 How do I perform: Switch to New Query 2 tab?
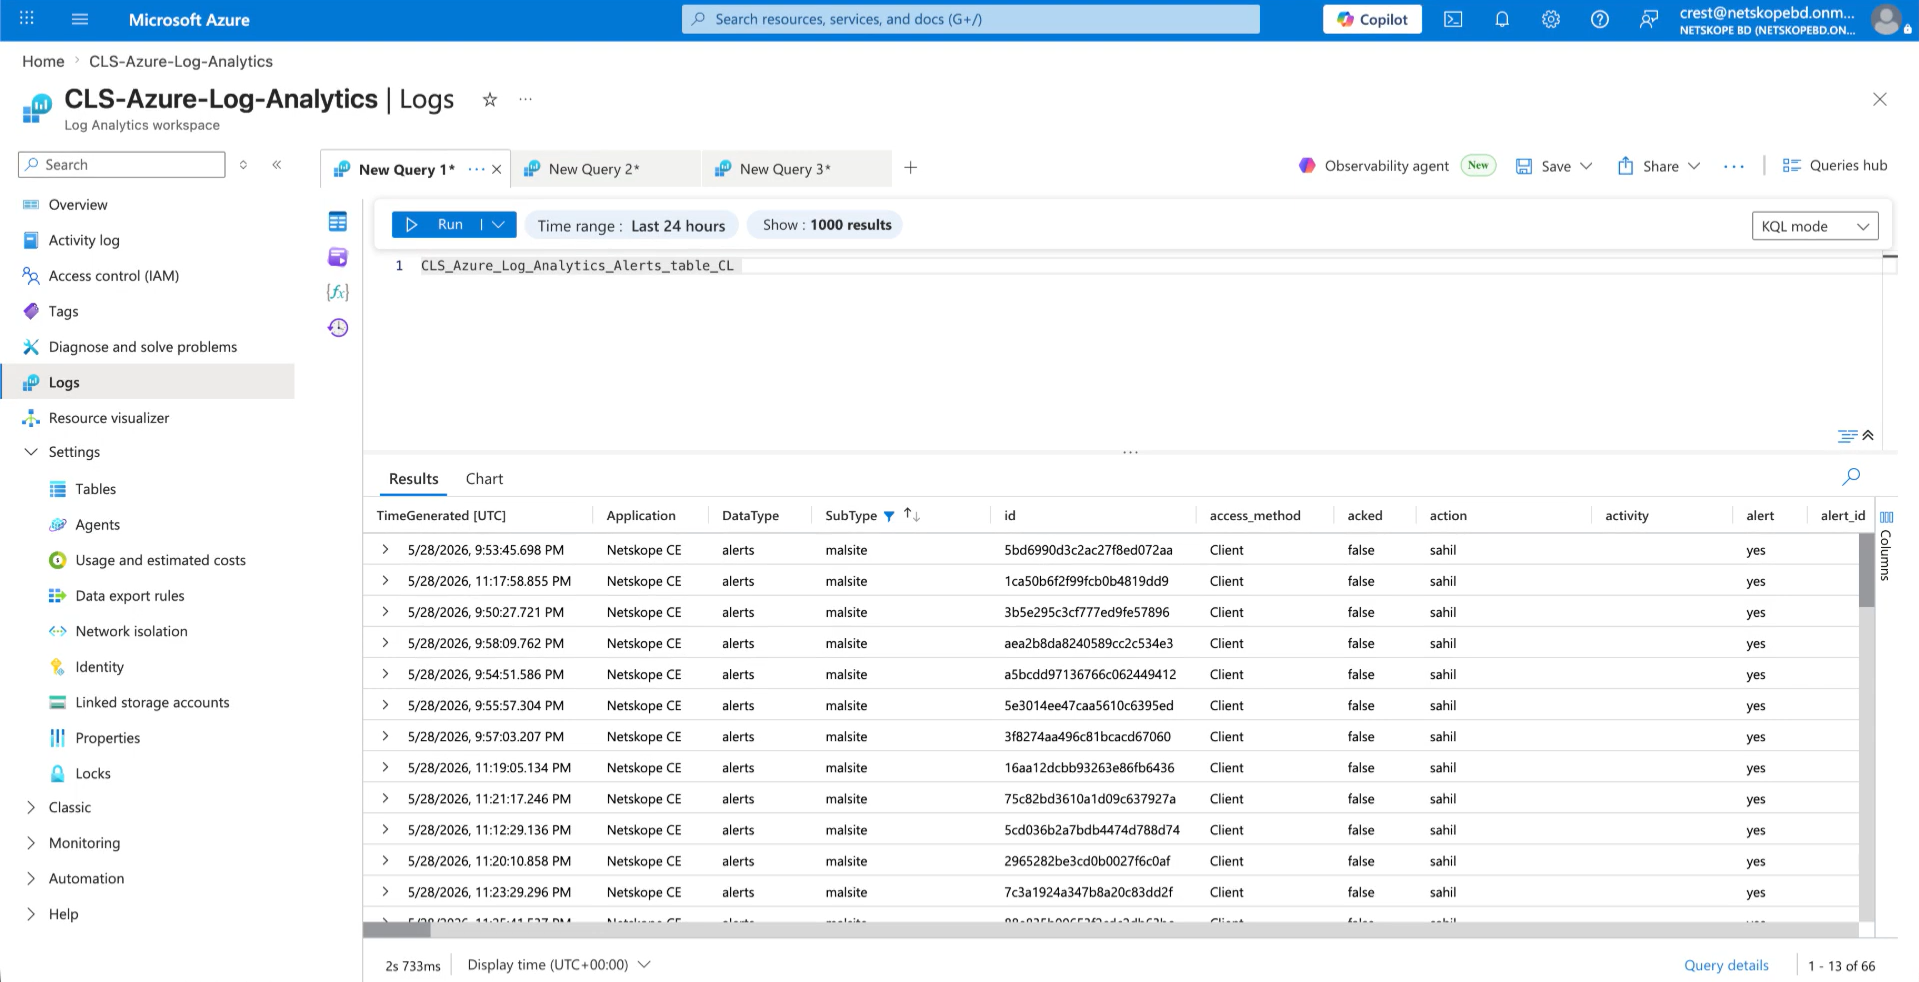click(606, 169)
